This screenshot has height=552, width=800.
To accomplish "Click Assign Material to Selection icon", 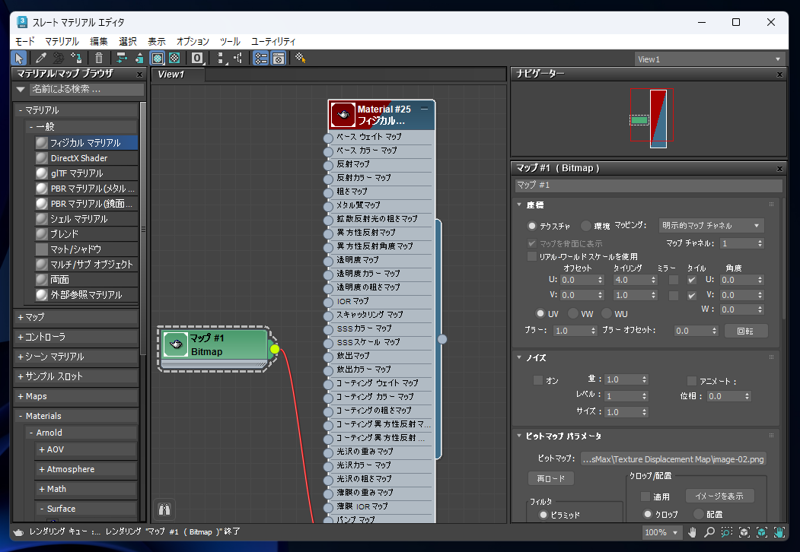I will pos(77,58).
